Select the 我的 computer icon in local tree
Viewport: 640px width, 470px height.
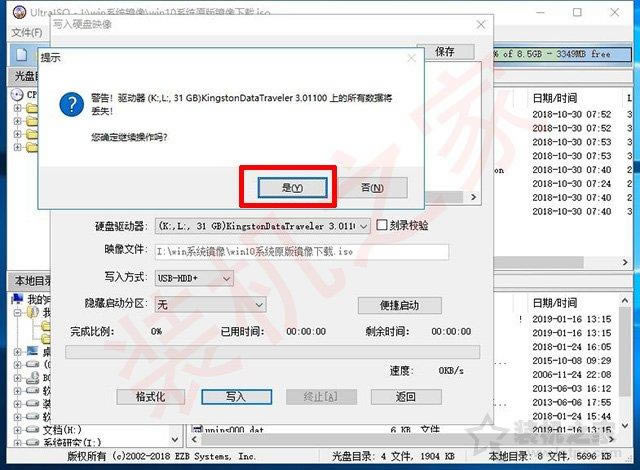[x=17, y=299]
